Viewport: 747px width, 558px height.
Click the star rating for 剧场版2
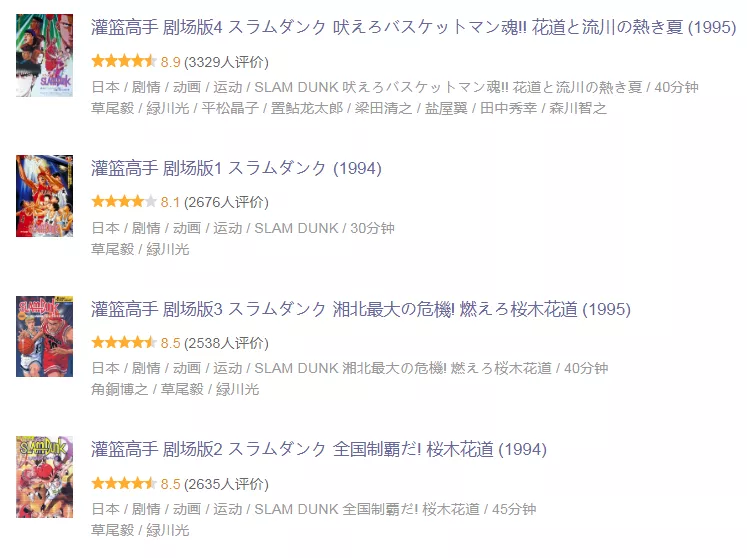123,484
